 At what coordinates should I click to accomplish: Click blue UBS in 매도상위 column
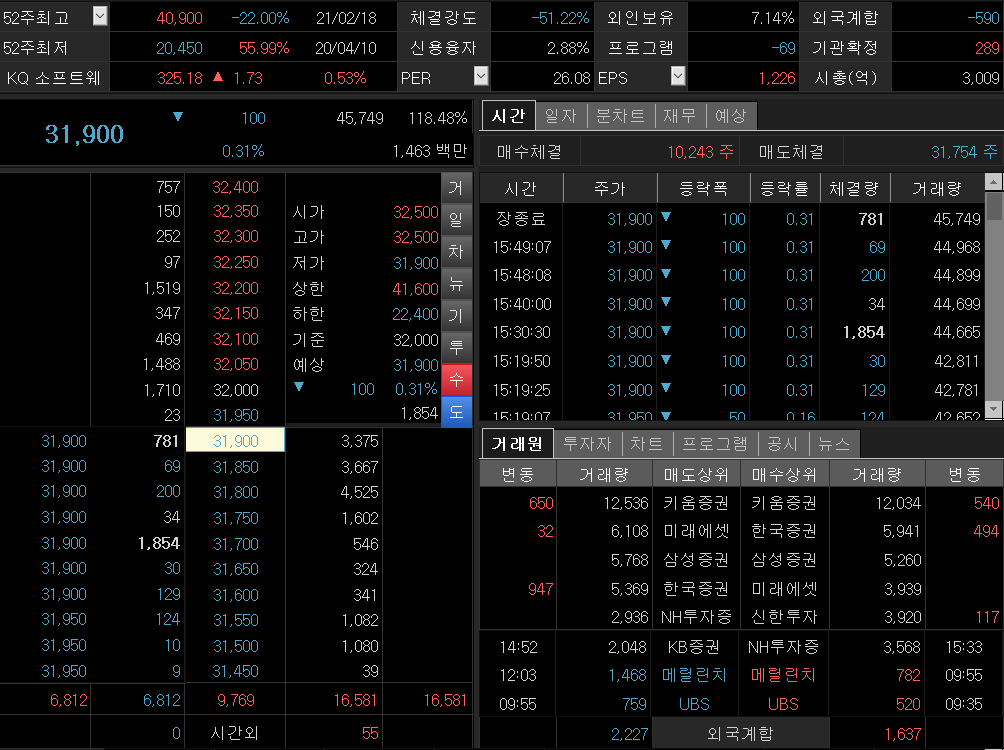coord(695,704)
